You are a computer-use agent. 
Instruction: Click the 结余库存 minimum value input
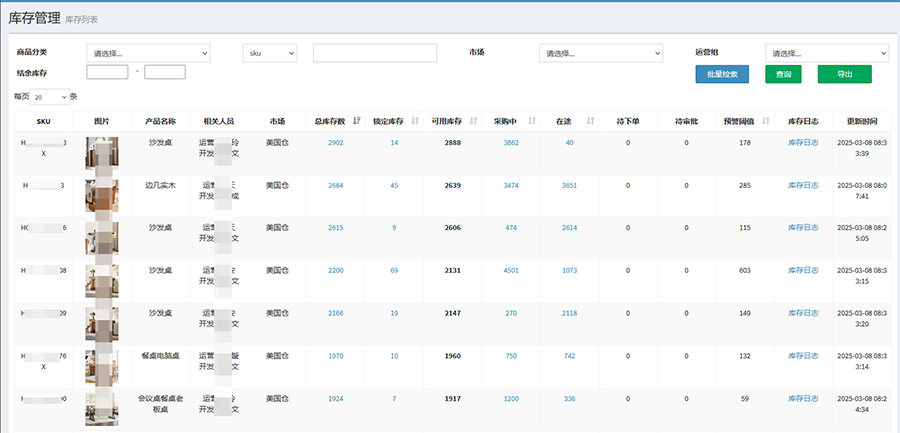point(107,72)
